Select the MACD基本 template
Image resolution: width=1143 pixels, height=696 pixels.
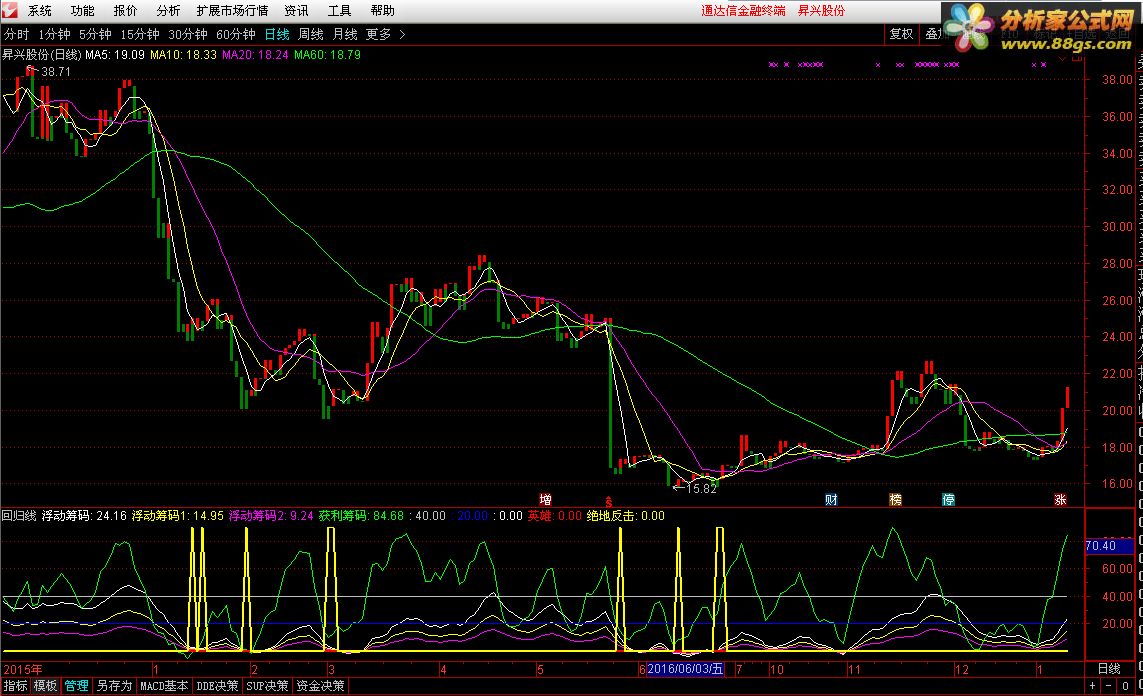(x=164, y=686)
